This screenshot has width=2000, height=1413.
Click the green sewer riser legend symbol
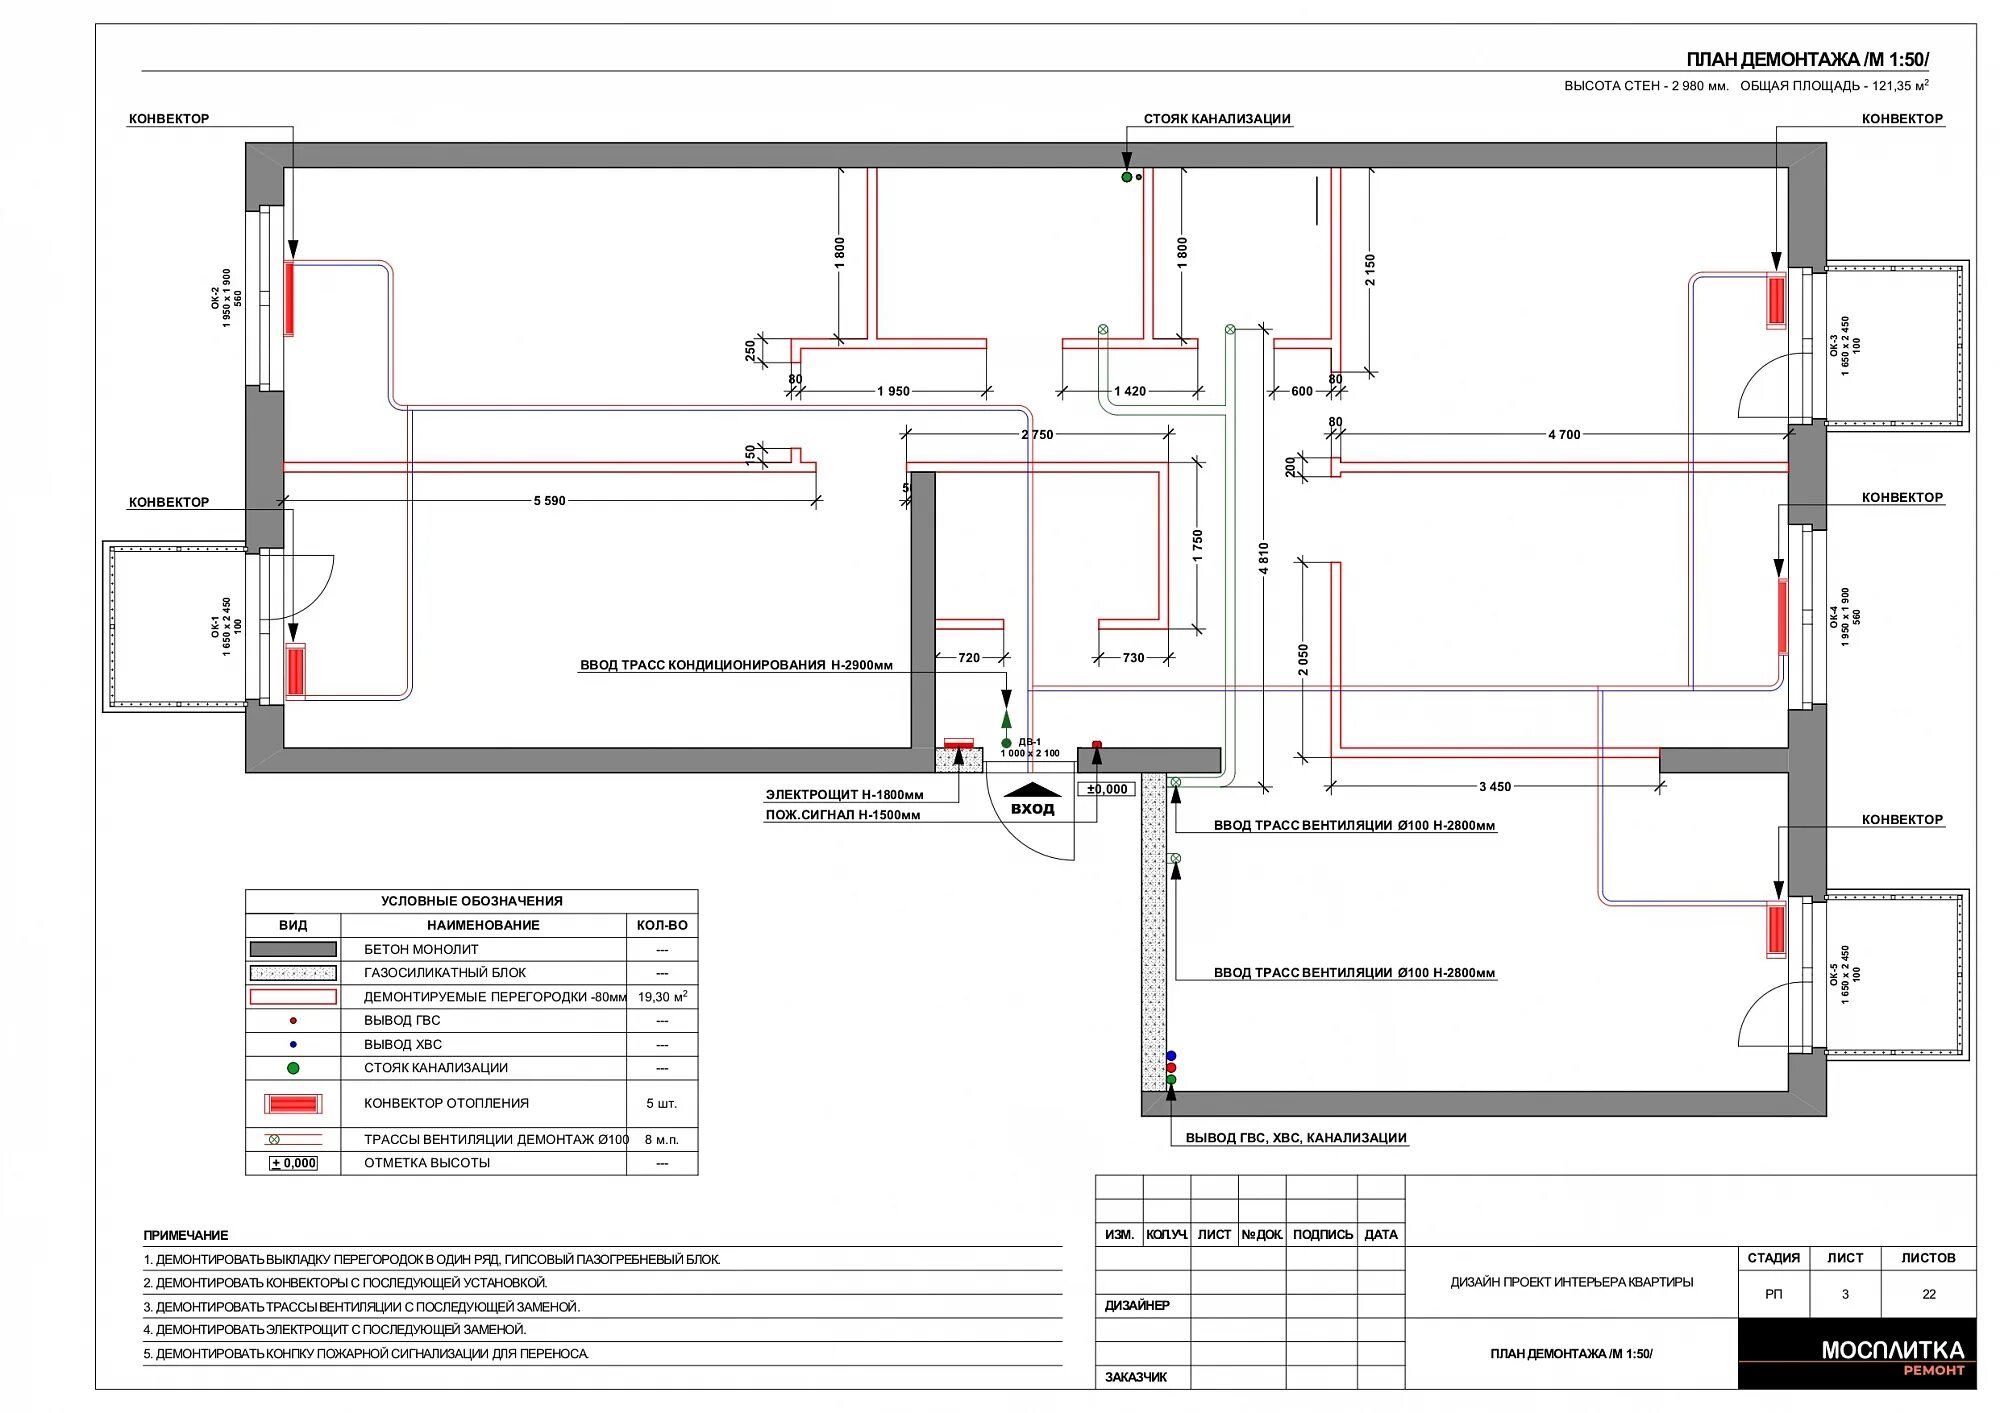[x=293, y=1068]
